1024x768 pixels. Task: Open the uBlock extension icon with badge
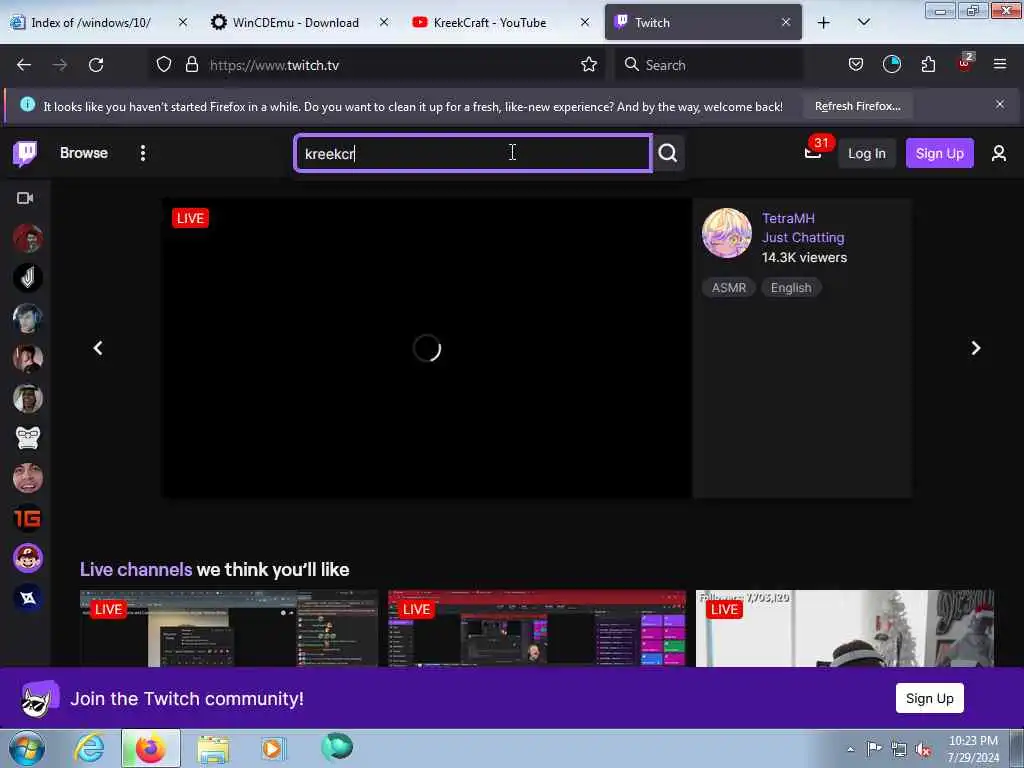point(965,63)
